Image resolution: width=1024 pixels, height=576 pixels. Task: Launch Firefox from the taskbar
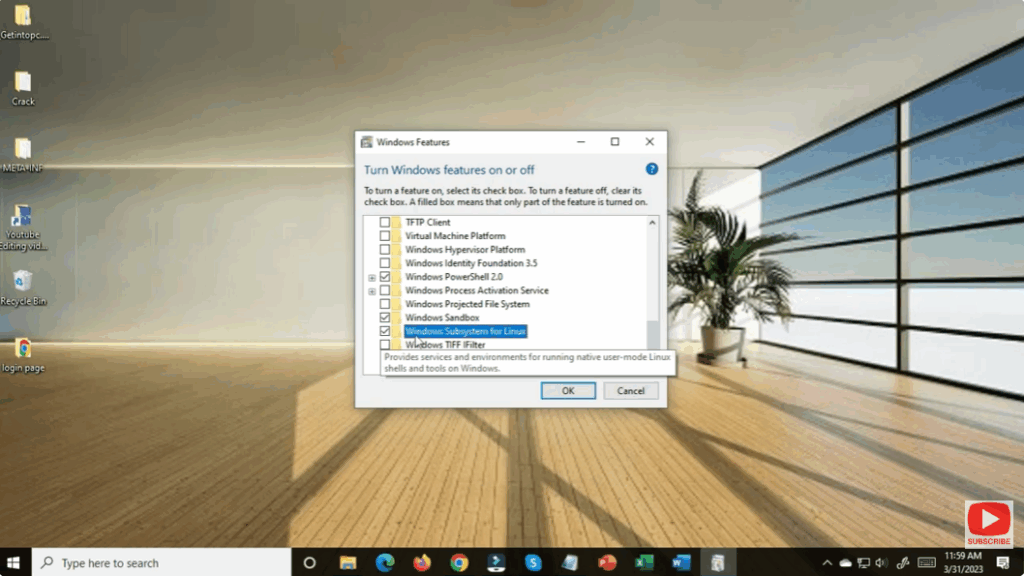pyautogui.click(x=421, y=561)
